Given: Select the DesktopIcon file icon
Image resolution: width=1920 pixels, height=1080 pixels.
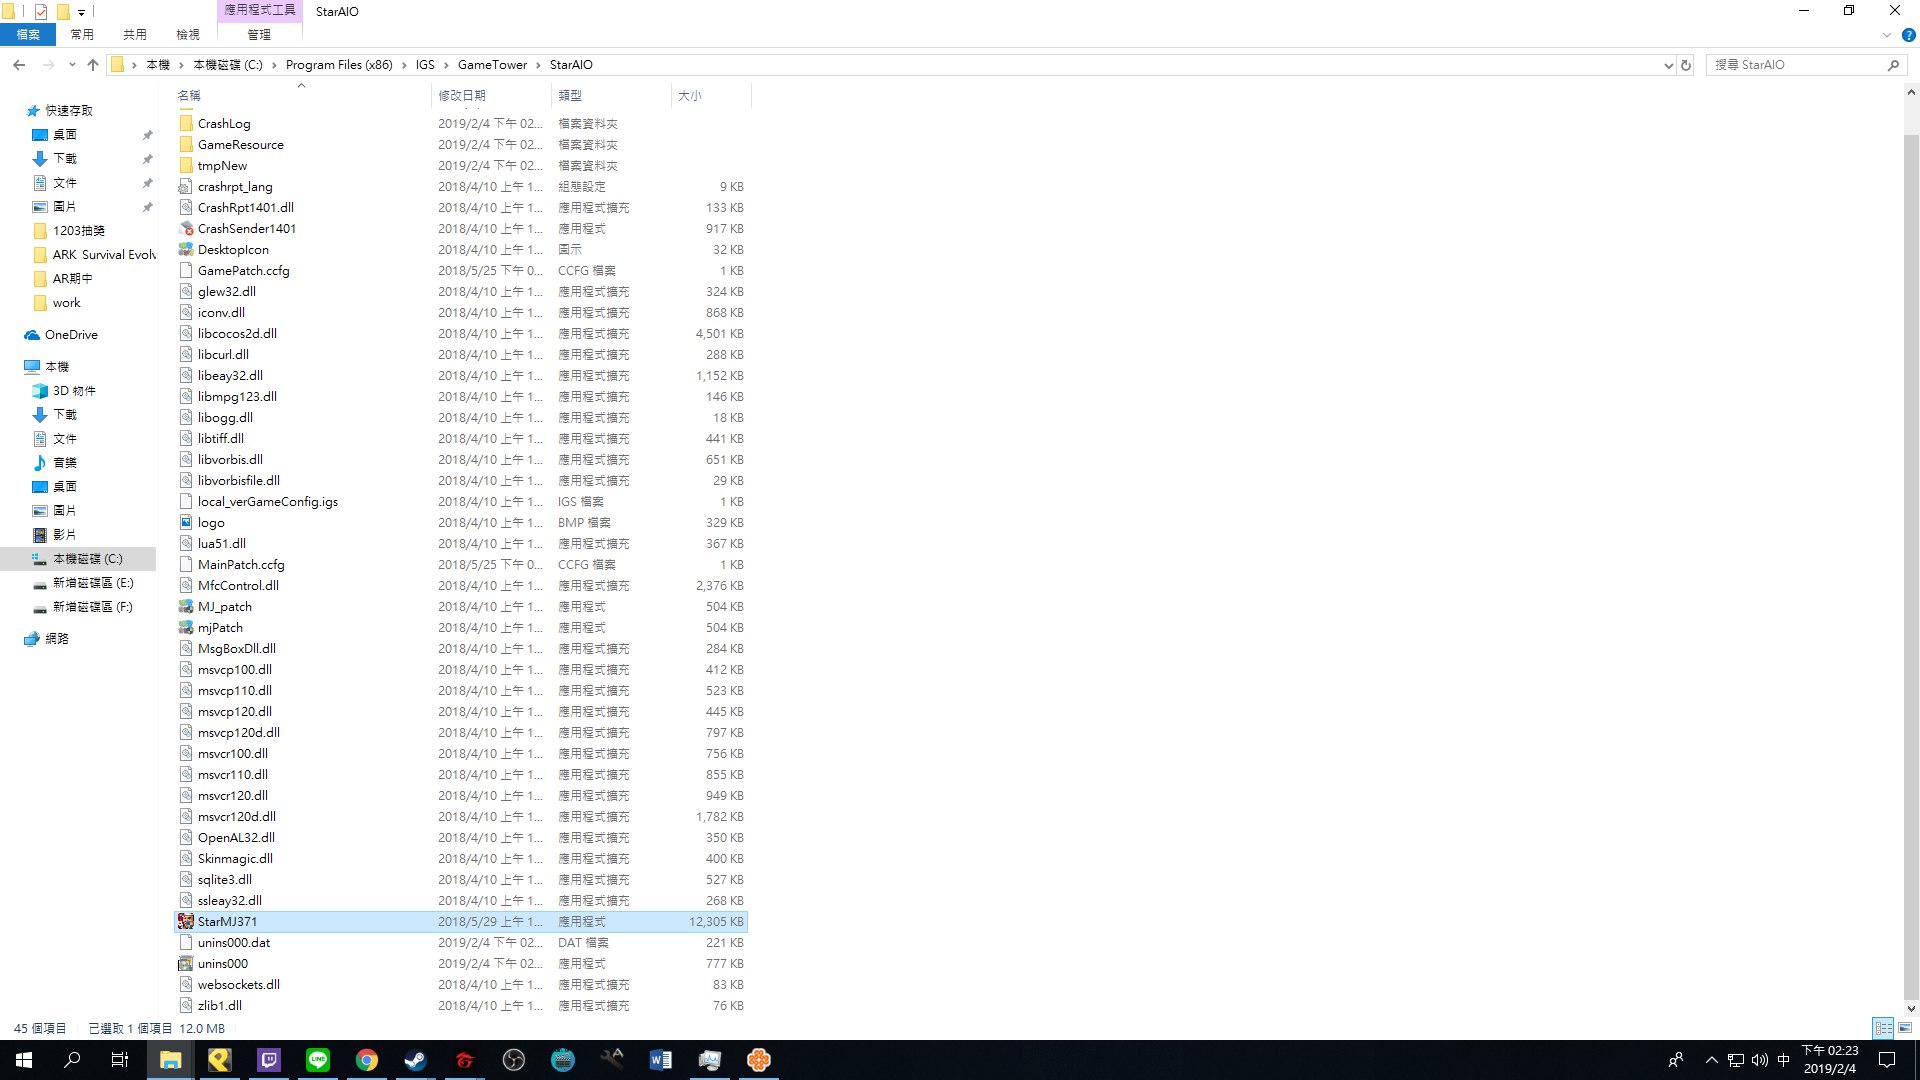Looking at the screenshot, I should [x=186, y=249].
